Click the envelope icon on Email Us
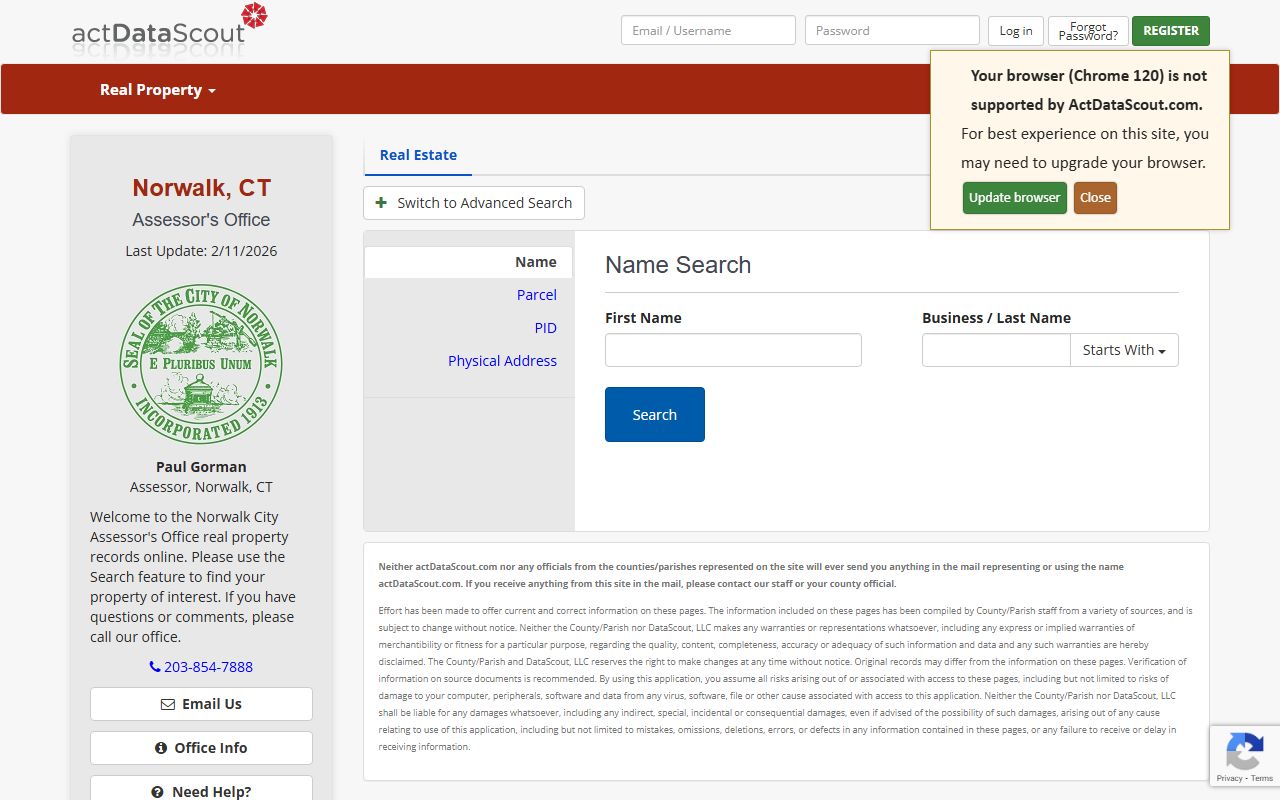Screen dimensions: 1280x800 (x=168, y=704)
